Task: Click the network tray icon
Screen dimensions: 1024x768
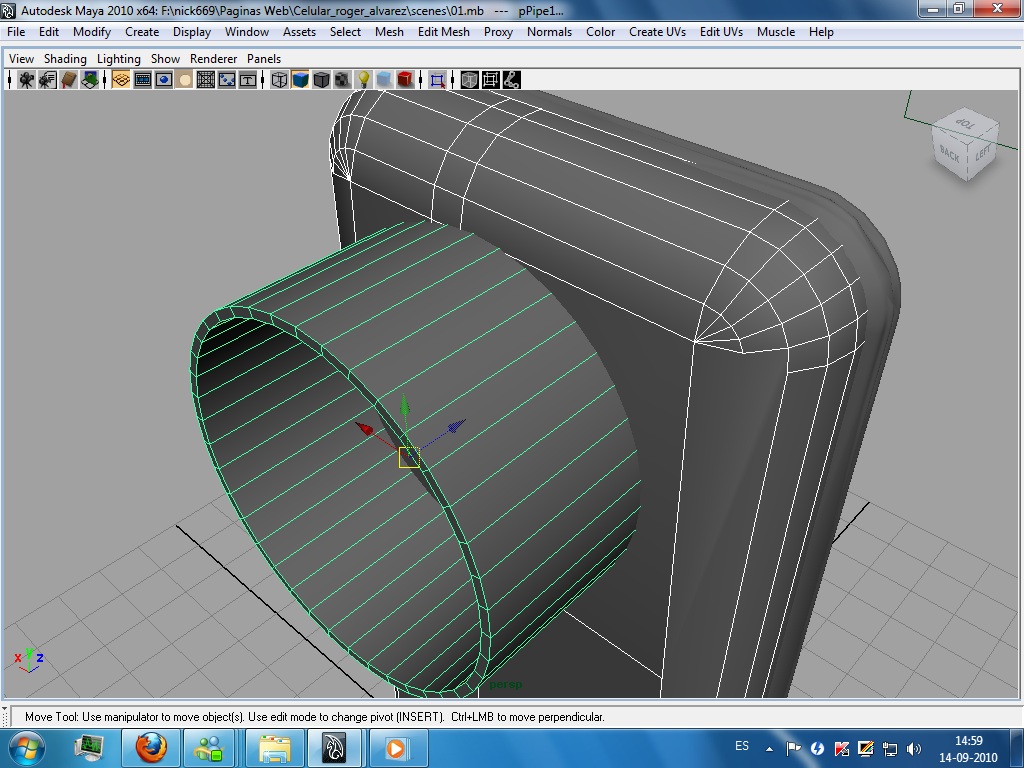Action: click(890, 748)
